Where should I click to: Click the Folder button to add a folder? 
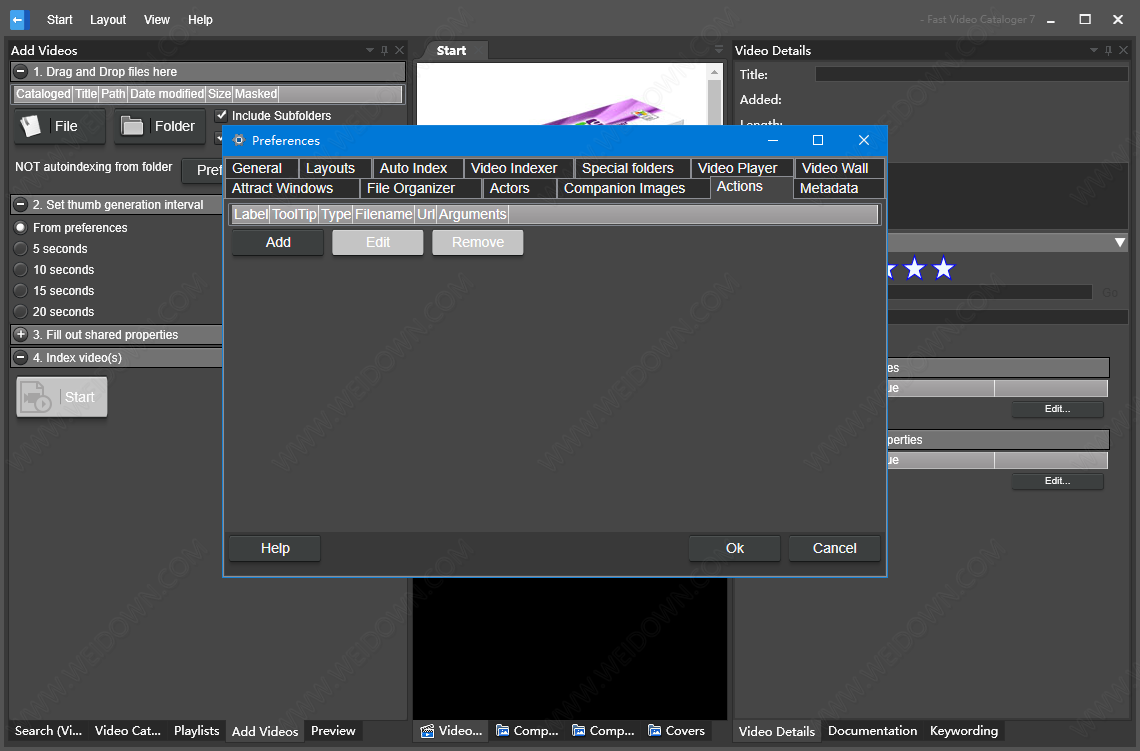[160, 126]
